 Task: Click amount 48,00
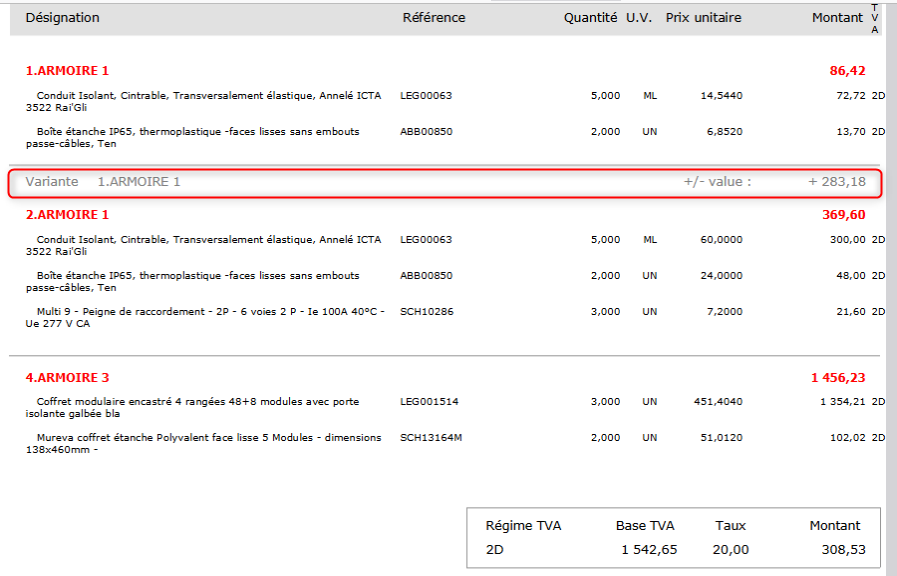851,276
